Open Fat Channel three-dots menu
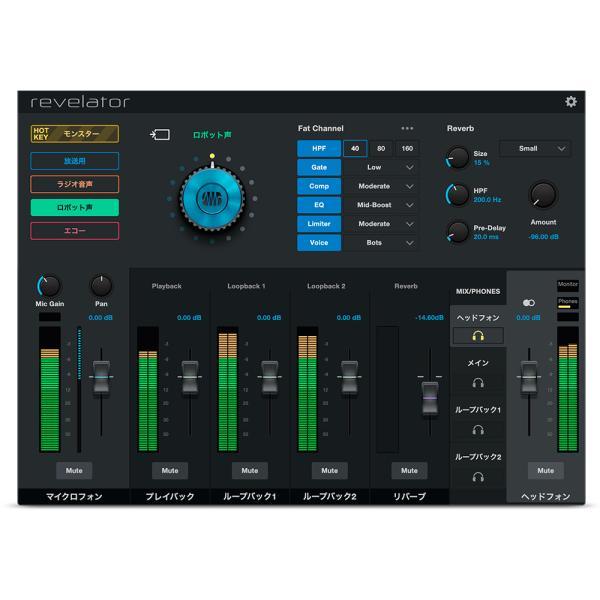This screenshot has width=600, height=600. click(407, 129)
